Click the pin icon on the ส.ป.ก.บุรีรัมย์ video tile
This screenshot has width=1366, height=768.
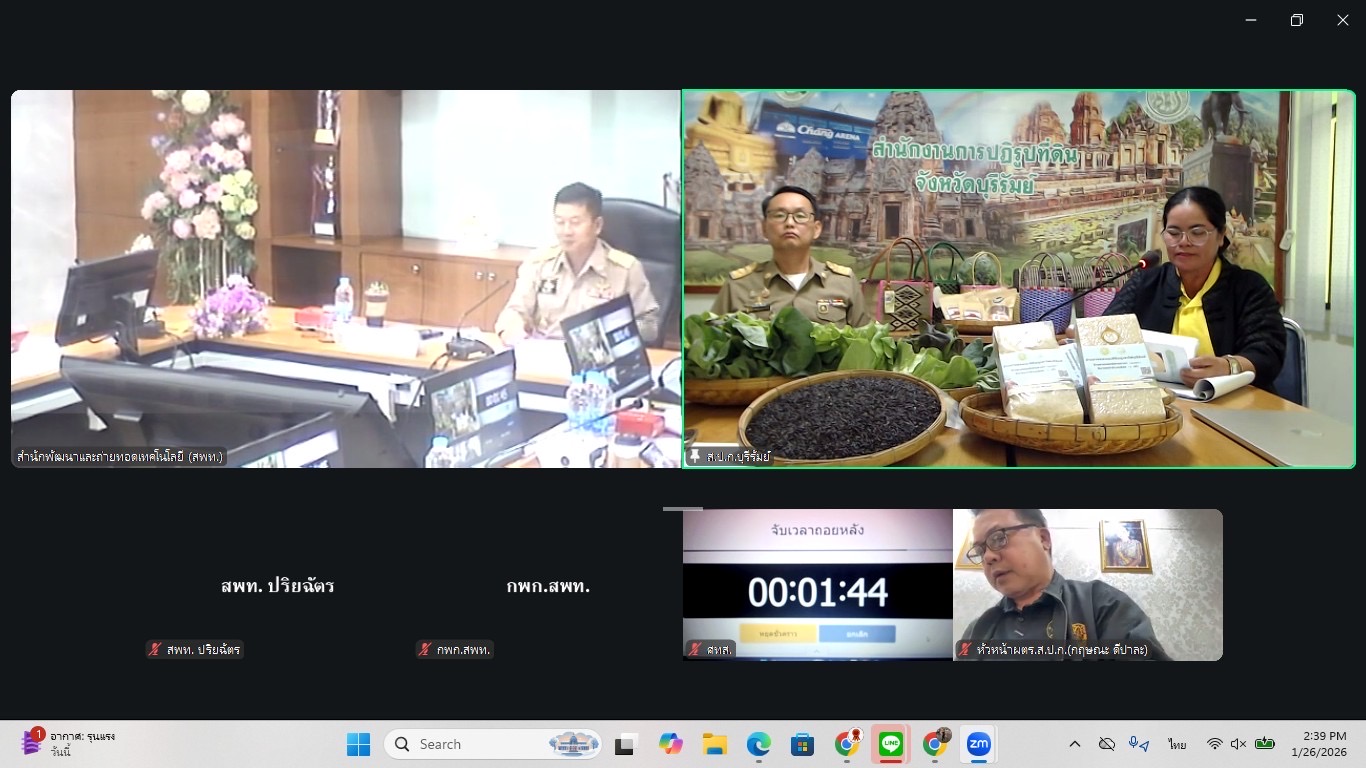(x=693, y=455)
